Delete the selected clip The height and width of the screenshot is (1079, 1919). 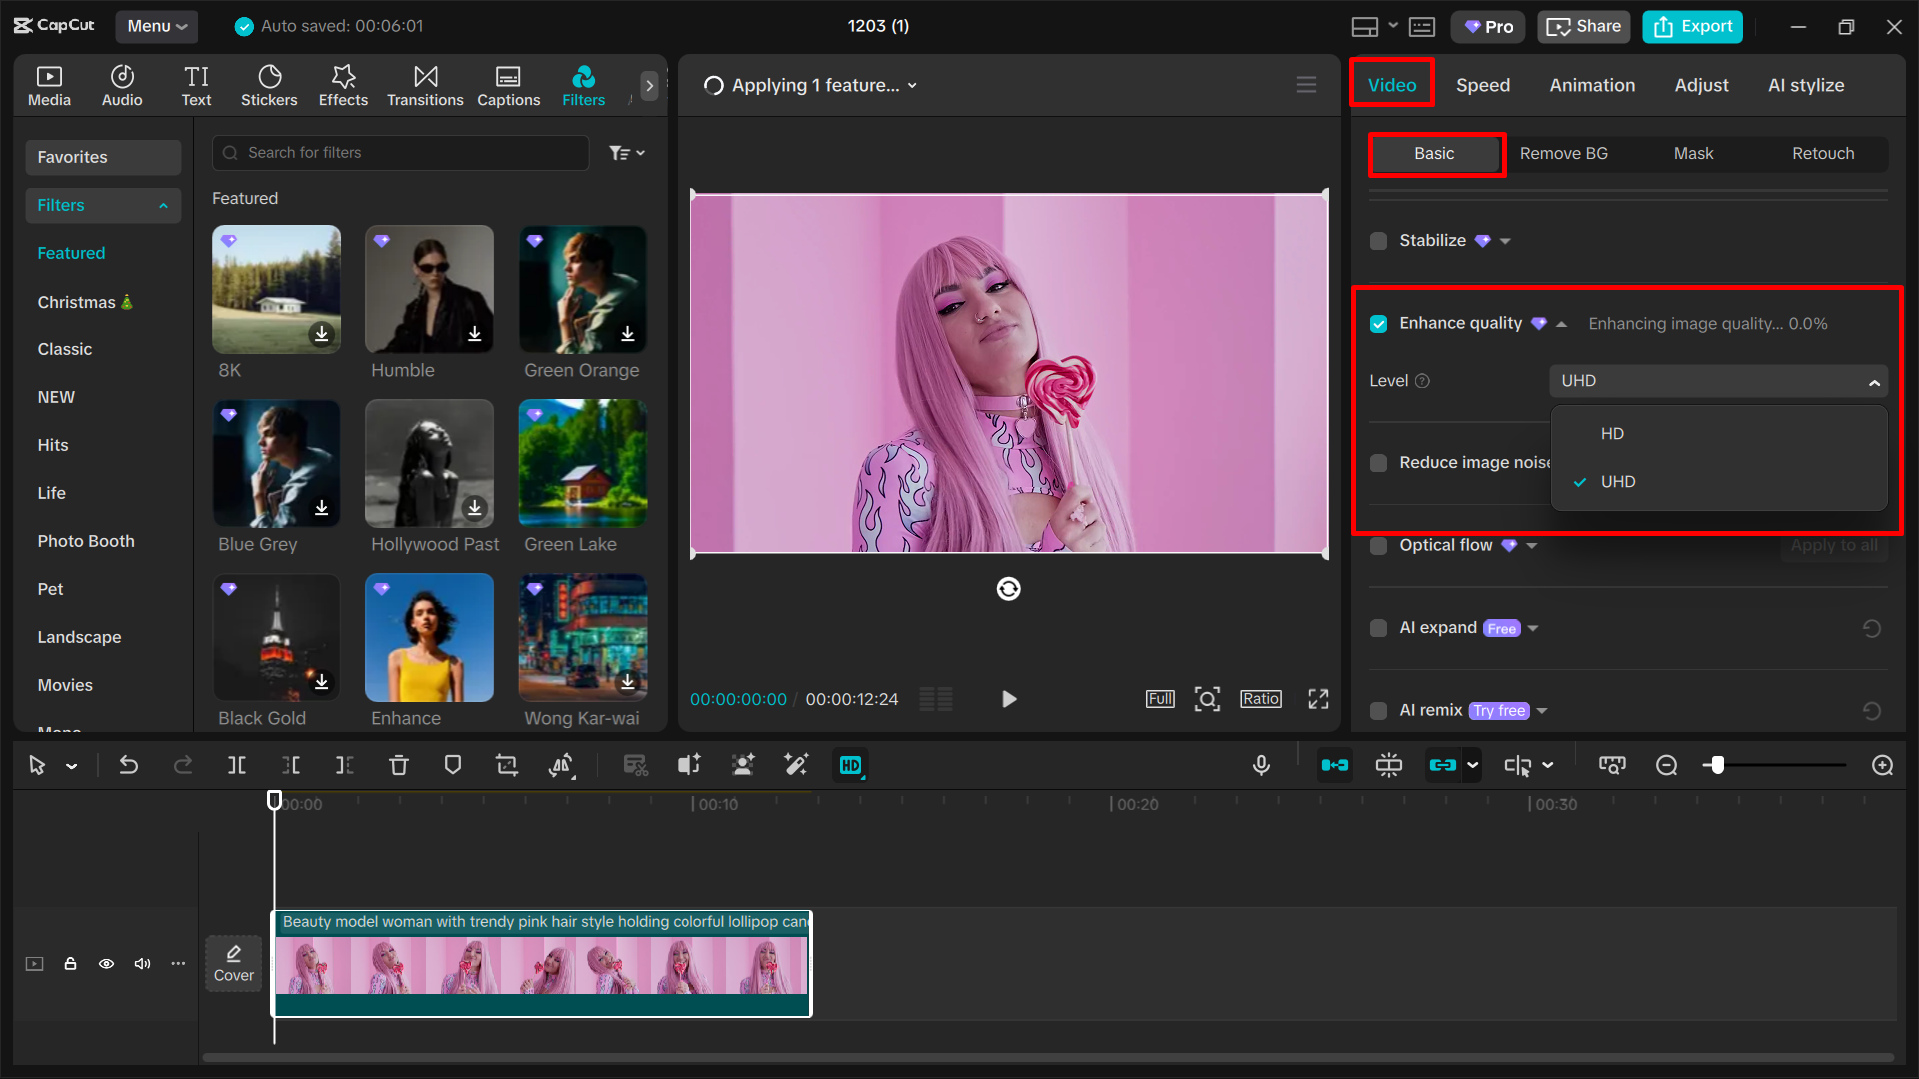click(x=399, y=764)
